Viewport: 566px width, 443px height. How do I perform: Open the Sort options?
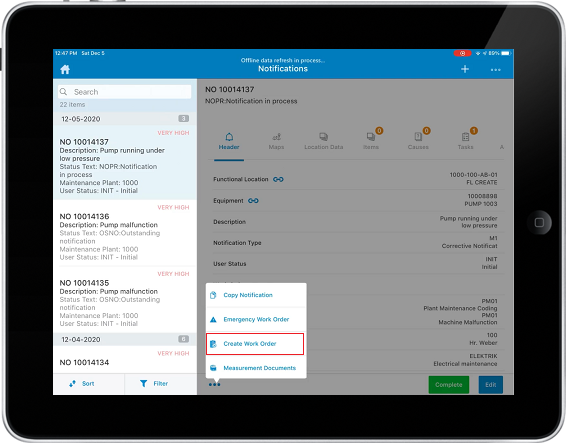tap(82, 383)
